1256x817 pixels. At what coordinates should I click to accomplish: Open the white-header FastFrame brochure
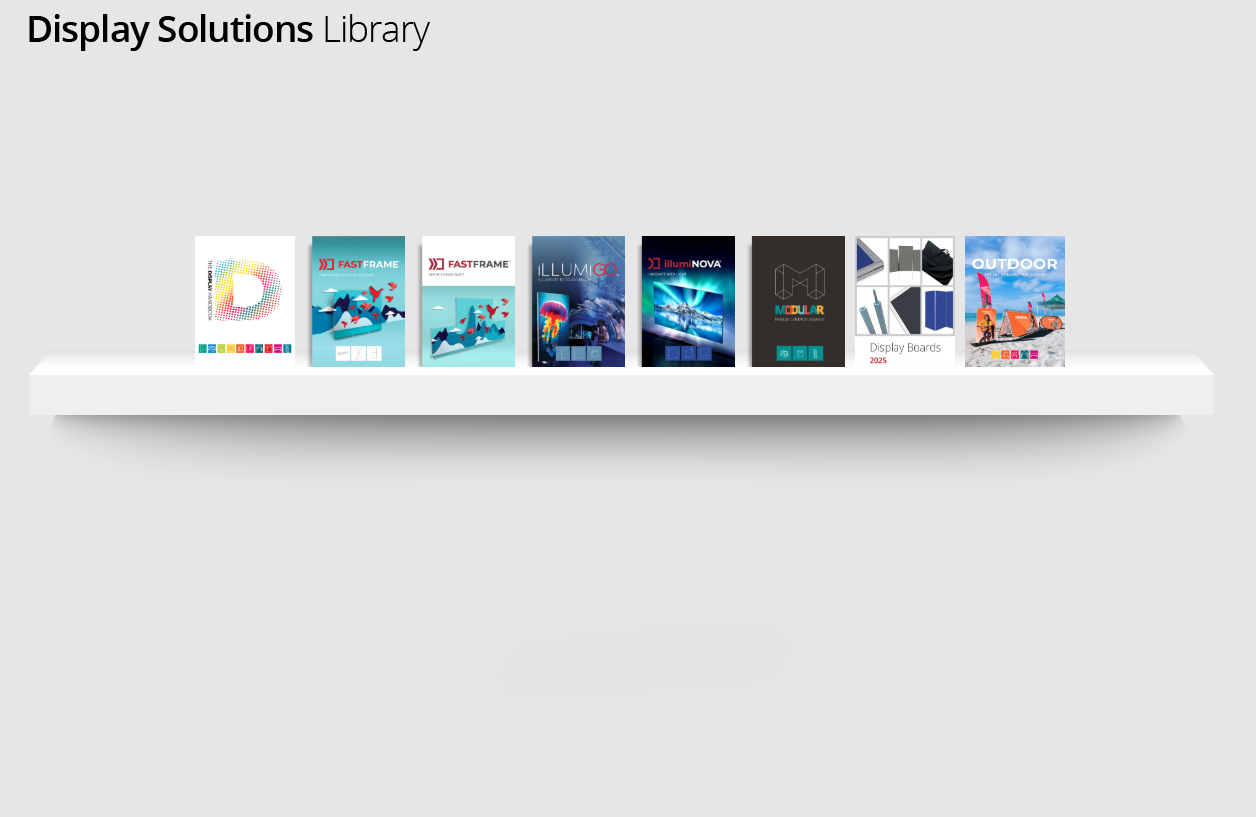tap(468, 301)
